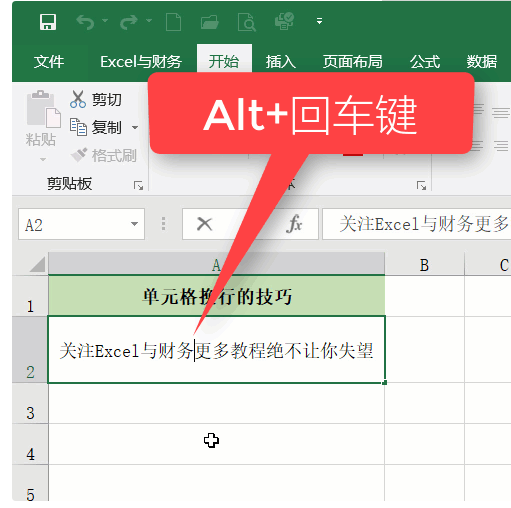Expand Customize Quick Access Toolbar arrow
The width and height of the screenshot is (511, 508).
coord(319,21)
